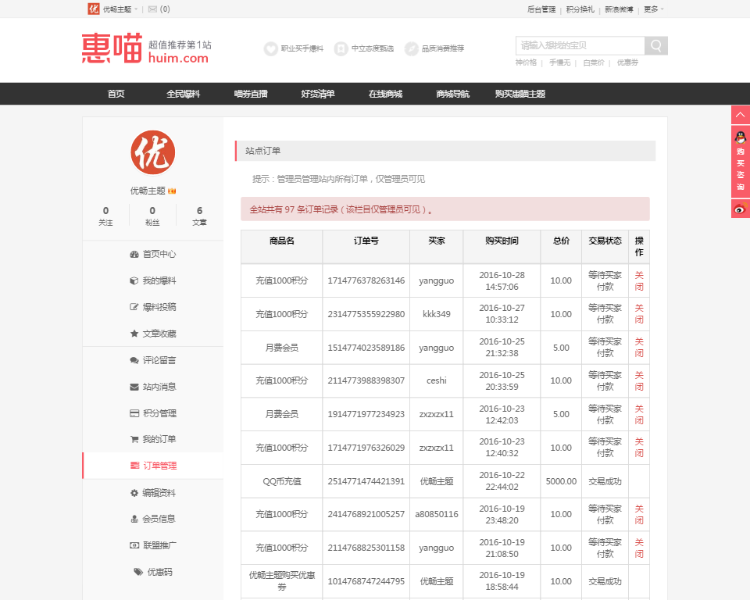
Task: Select 订单管理 in sidebar
Action: pyautogui.click(x=153, y=466)
